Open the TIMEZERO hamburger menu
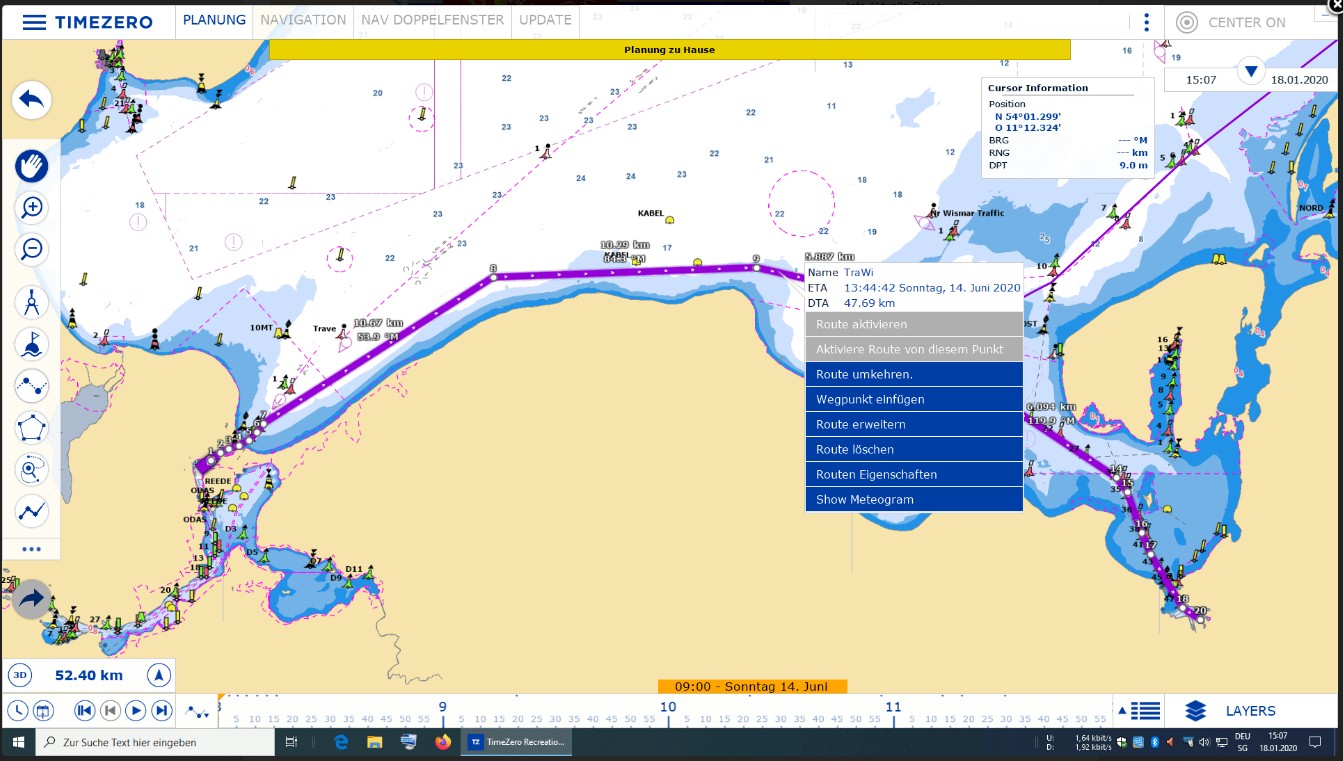This screenshot has width=1343, height=761. click(x=34, y=22)
